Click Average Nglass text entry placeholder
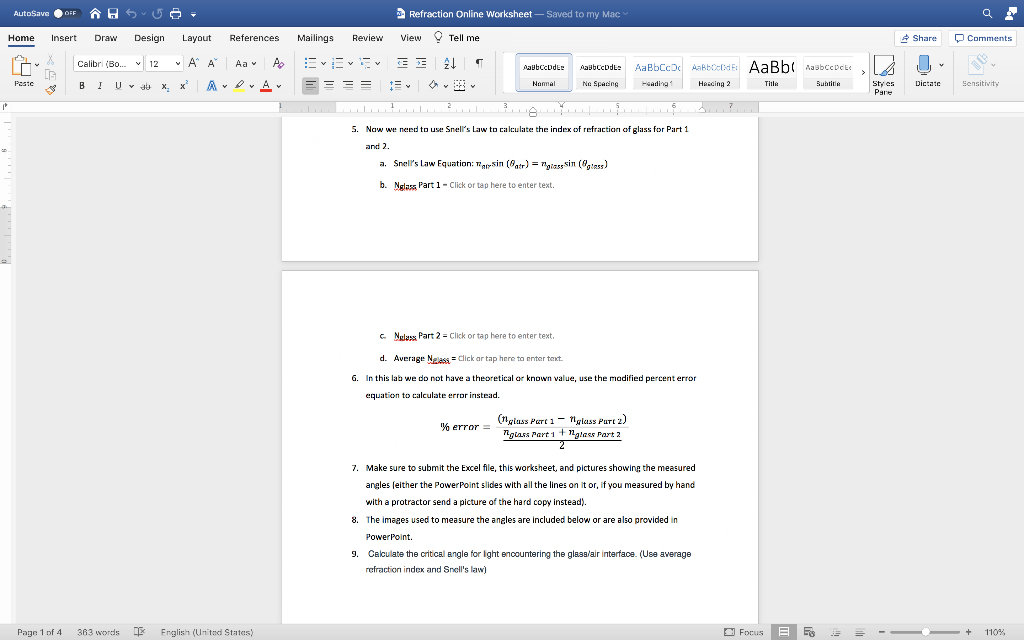The width and height of the screenshot is (1024, 640). click(510, 359)
